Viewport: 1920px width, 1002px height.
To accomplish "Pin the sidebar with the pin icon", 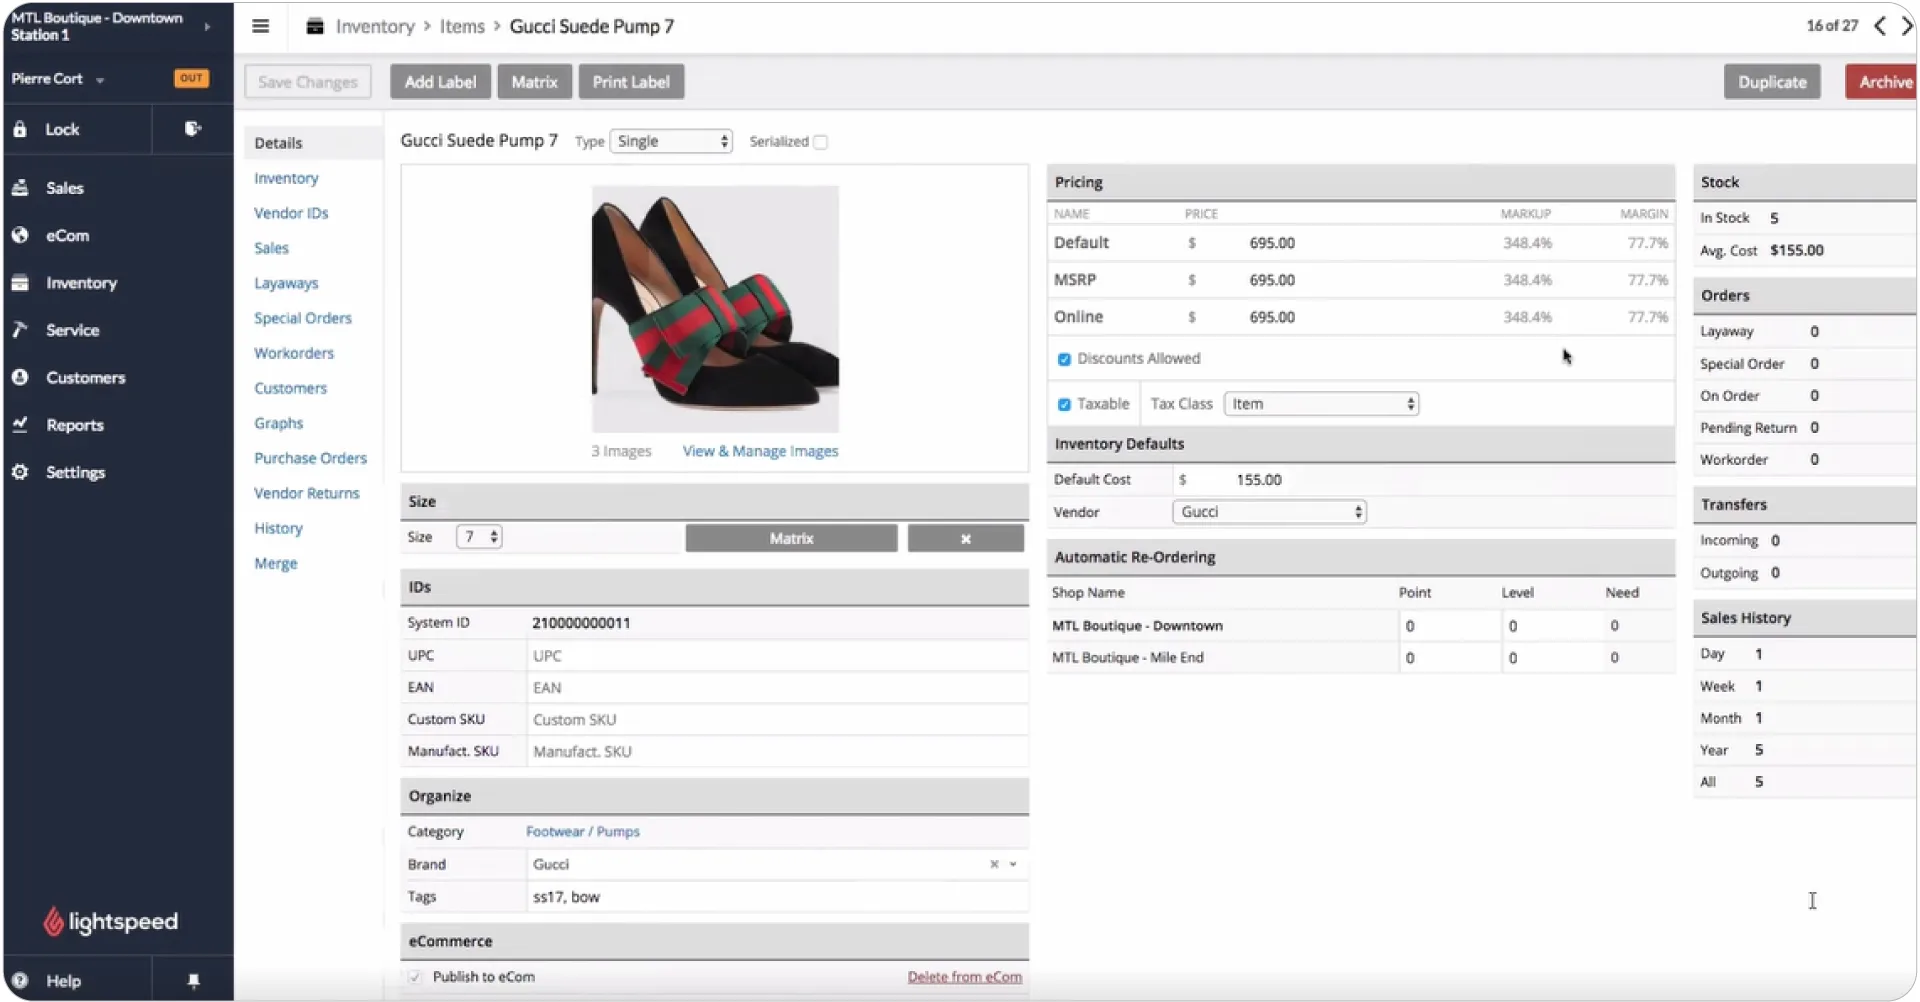I will 193,981.
